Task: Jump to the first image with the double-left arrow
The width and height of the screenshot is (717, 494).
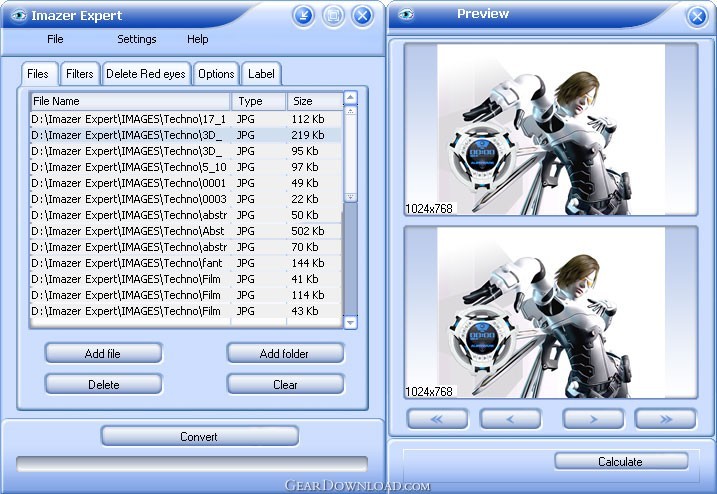Action: (437, 419)
